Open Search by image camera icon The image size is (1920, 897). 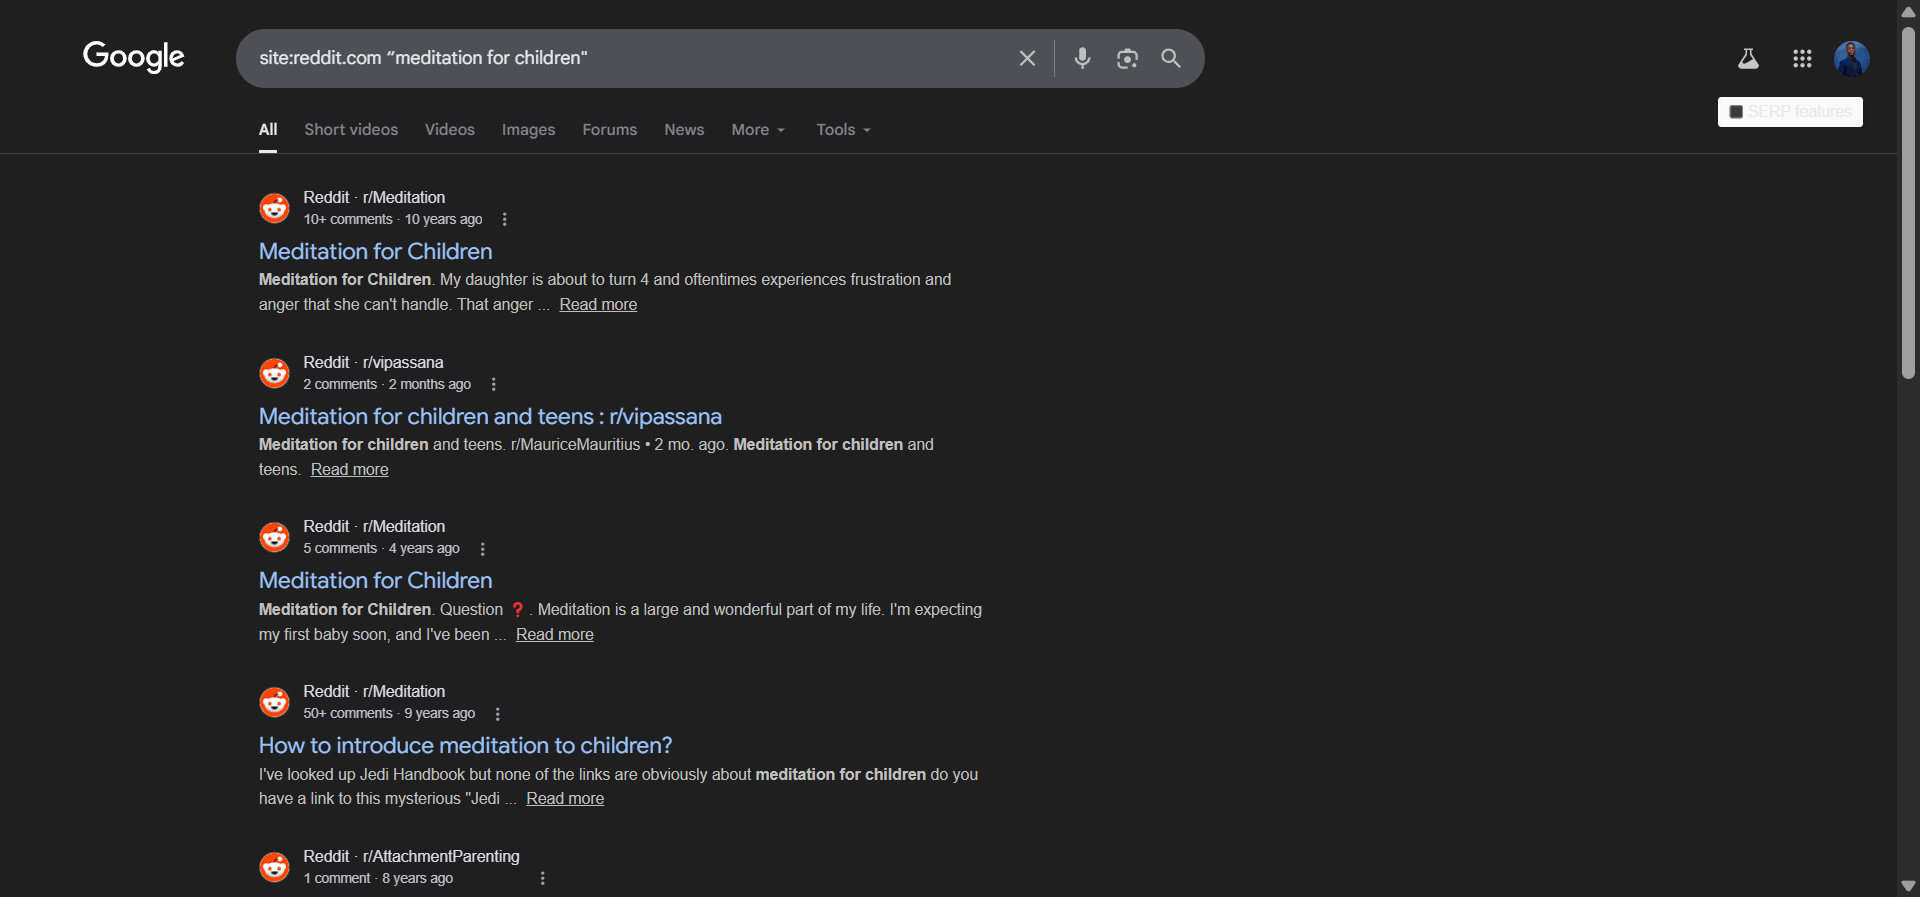[1127, 58]
